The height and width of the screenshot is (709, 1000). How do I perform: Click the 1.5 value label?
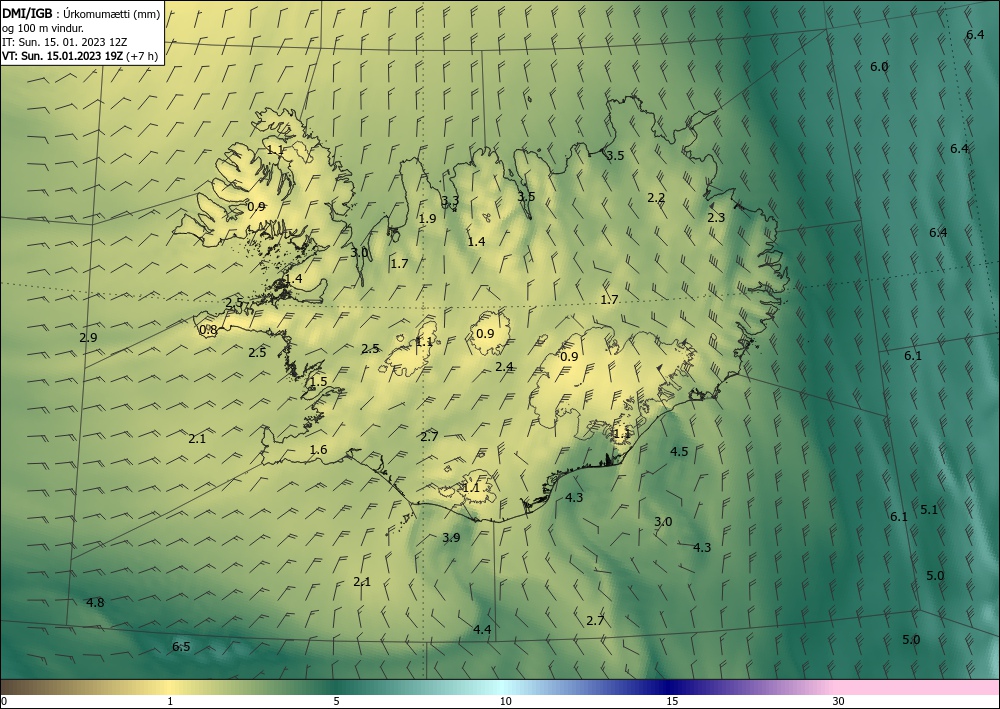pos(318,382)
